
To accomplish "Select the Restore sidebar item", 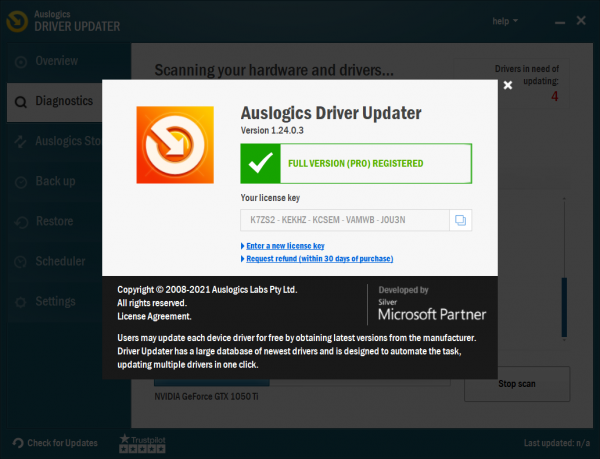I will 54,221.
